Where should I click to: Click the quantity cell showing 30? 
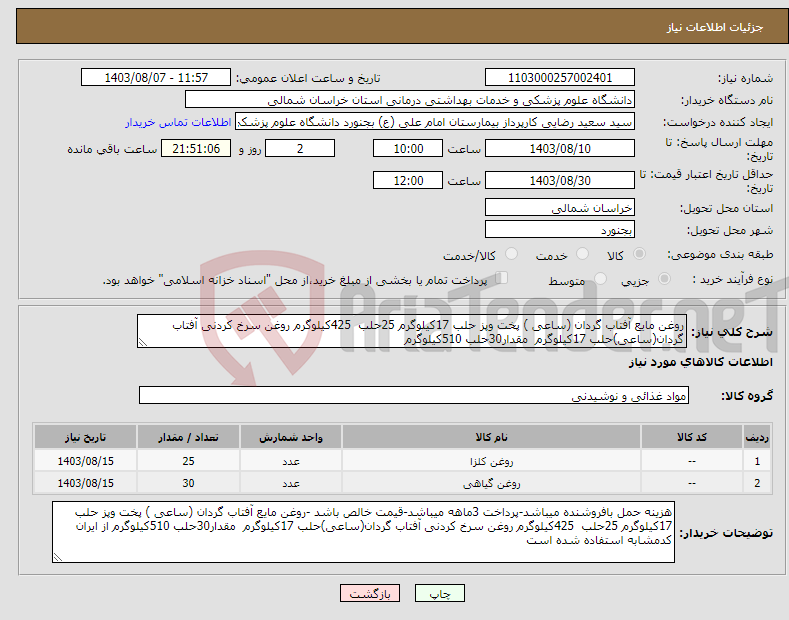[188, 483]
